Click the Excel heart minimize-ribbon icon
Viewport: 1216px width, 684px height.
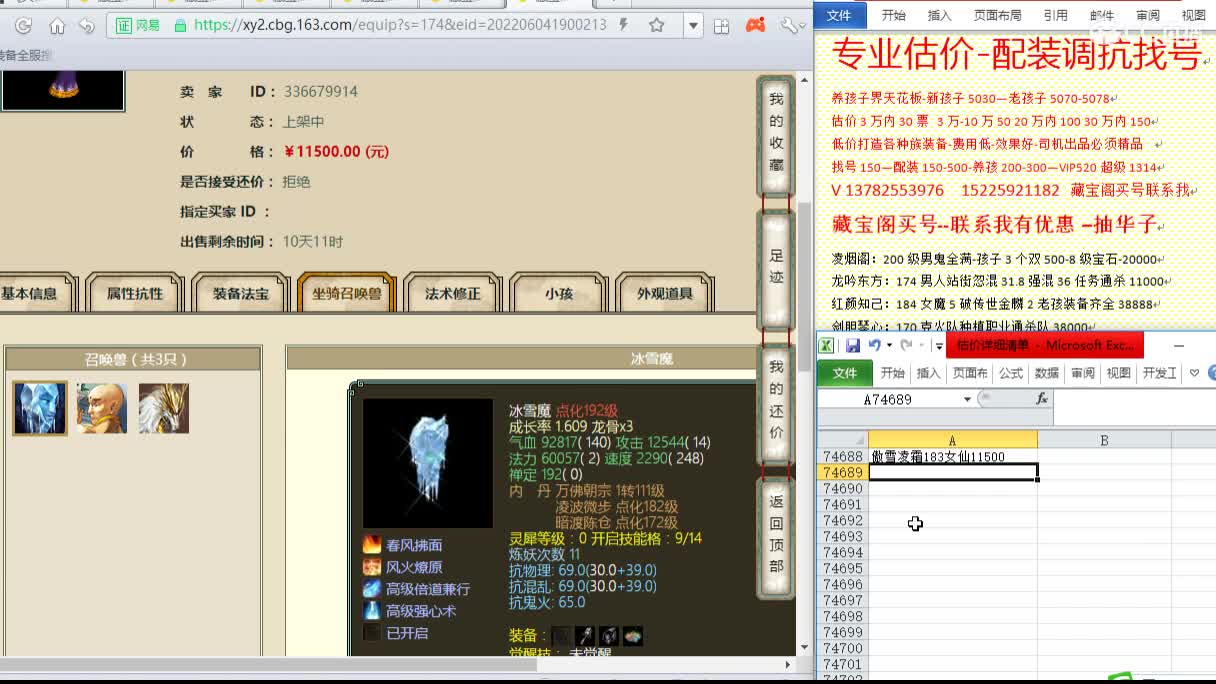click(x=1194, y=373)
